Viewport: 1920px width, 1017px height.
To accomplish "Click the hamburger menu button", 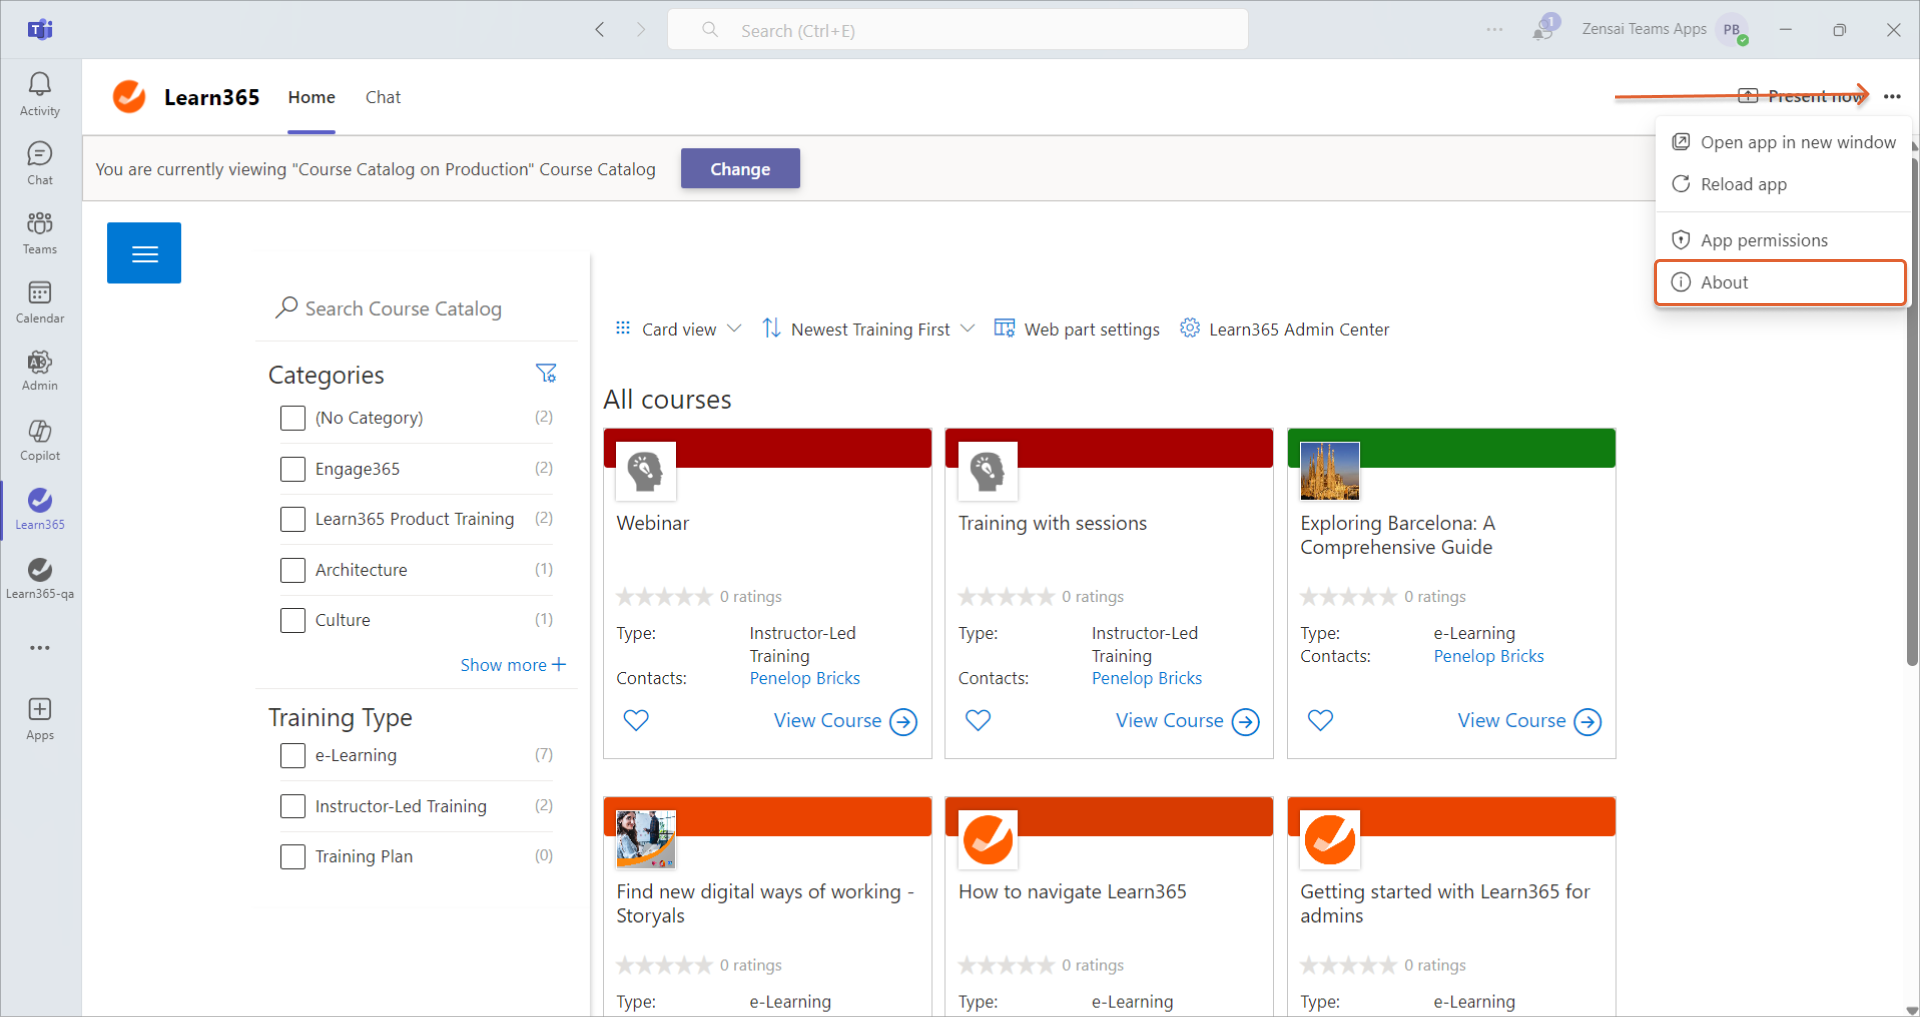I will tap(144, 253).
